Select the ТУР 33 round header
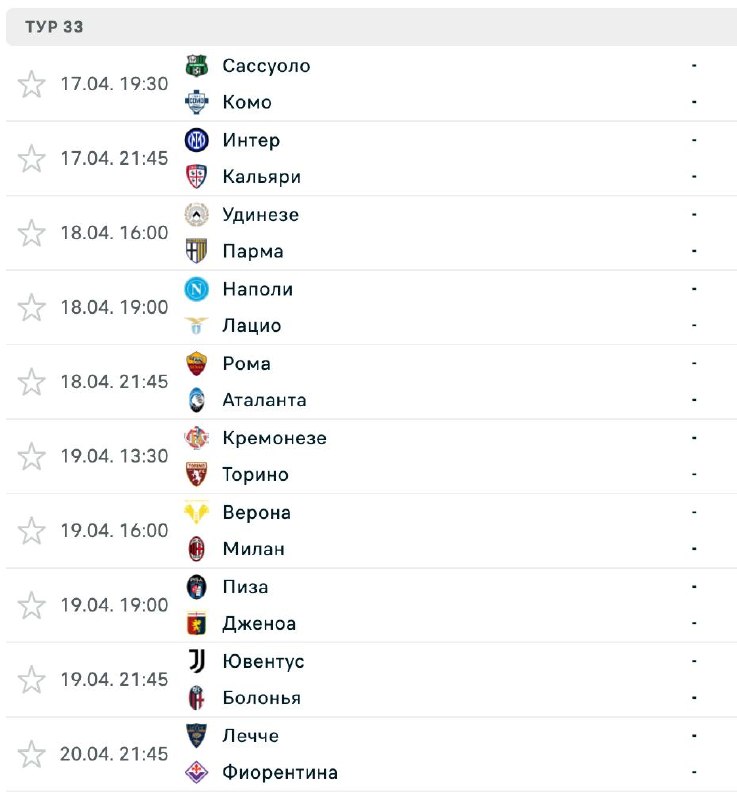This screenshot has height=800, width=737. click(x=55, y=27)
